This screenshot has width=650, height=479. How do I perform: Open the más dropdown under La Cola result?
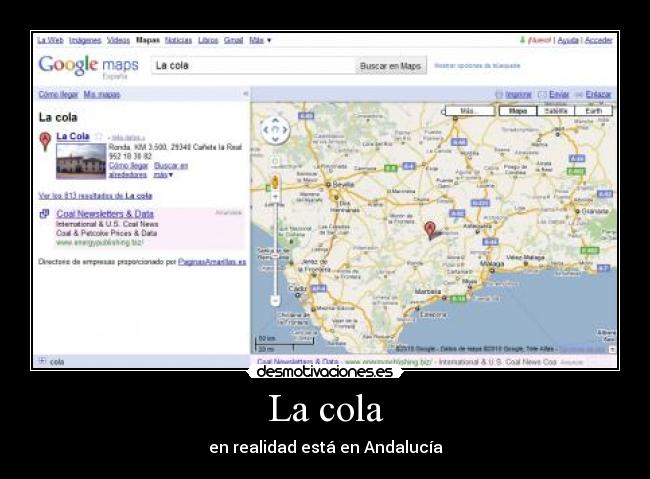163,175
